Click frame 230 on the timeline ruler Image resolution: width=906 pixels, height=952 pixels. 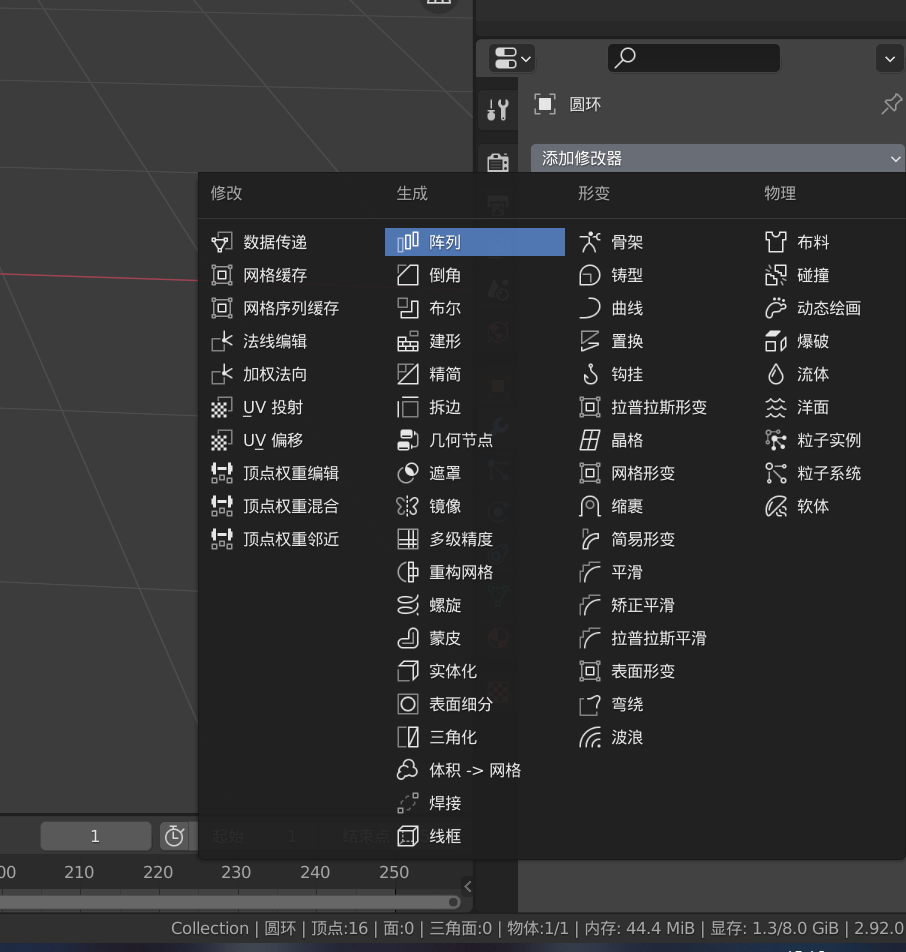(236, 872)
